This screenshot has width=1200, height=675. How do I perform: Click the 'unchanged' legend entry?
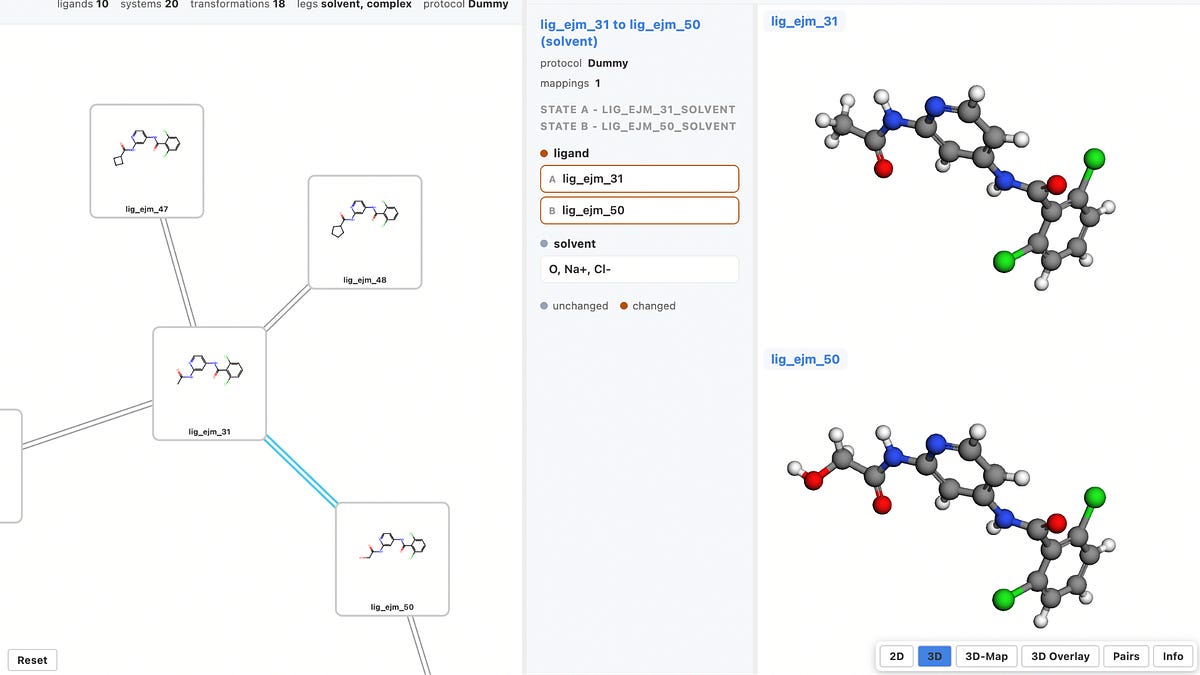tap(574, 306)
